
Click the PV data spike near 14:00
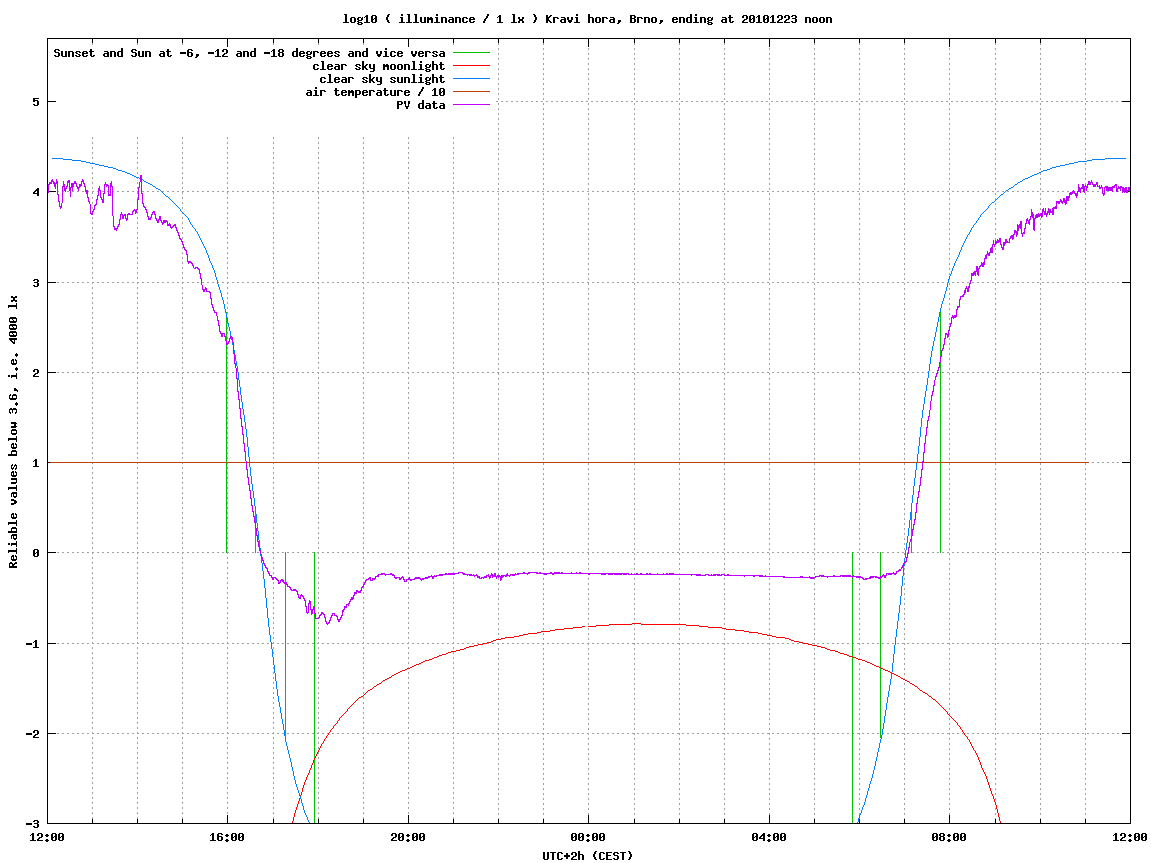(141, 177)
